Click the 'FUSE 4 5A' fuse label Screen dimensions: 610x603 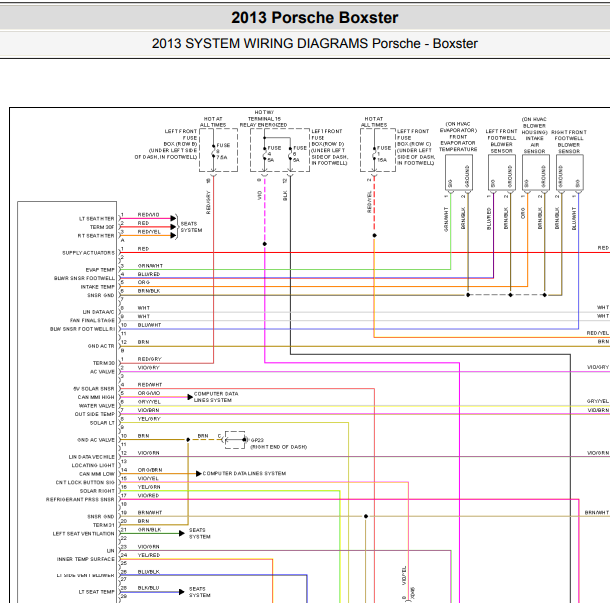(x=274, y=154)
